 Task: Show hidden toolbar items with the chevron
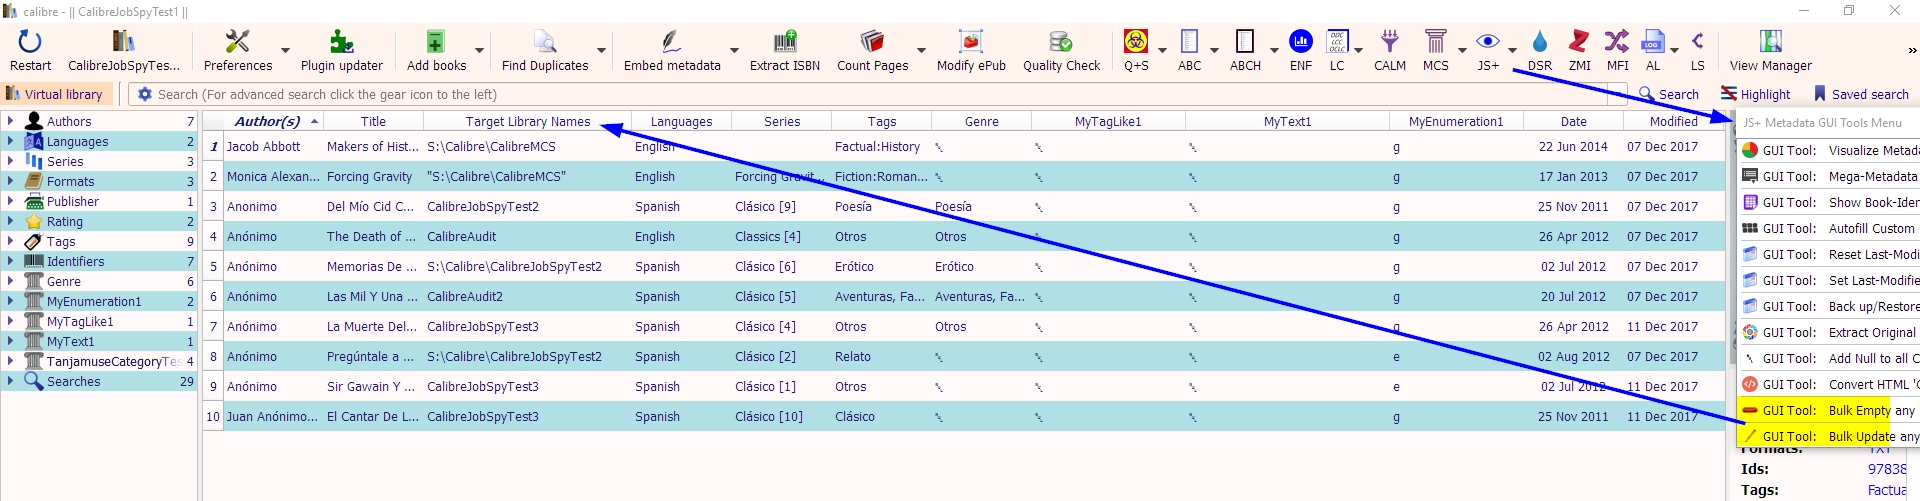1911,50
